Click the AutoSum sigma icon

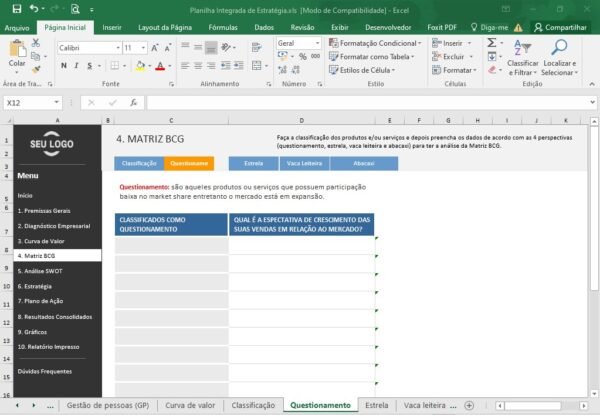[x=492, y=42]
